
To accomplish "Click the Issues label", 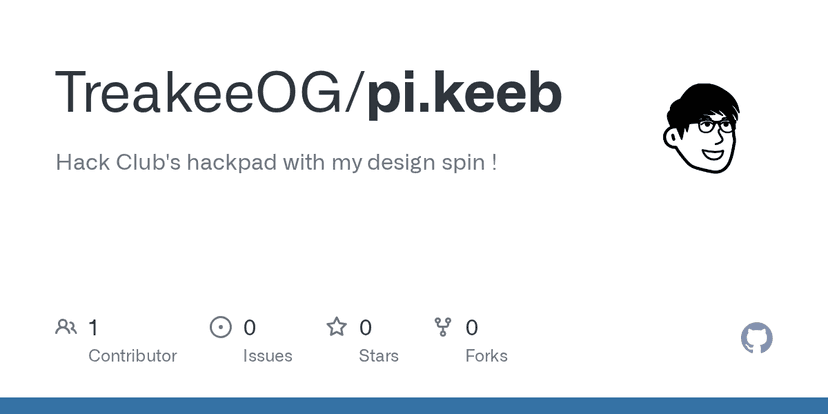I will click(x=268, y=356).
